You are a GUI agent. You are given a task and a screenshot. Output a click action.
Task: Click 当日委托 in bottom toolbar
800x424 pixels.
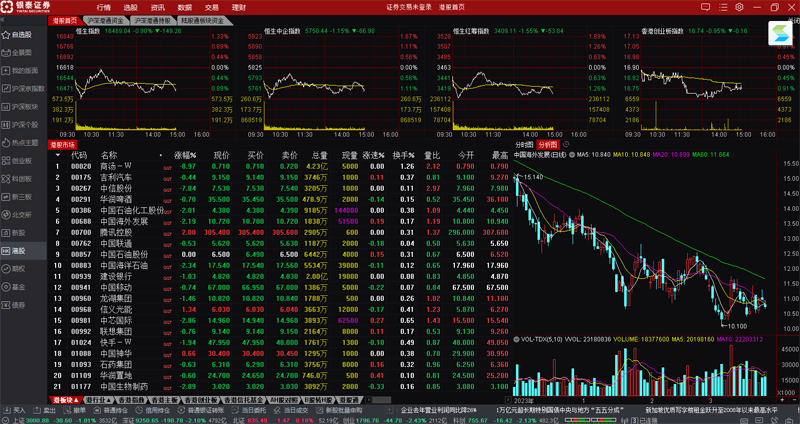[249, 410]
